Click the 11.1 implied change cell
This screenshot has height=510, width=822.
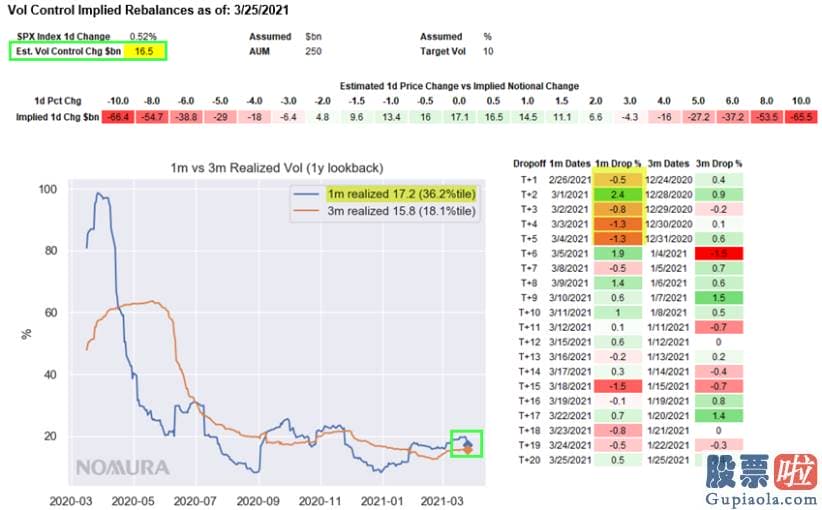(561, 117)
